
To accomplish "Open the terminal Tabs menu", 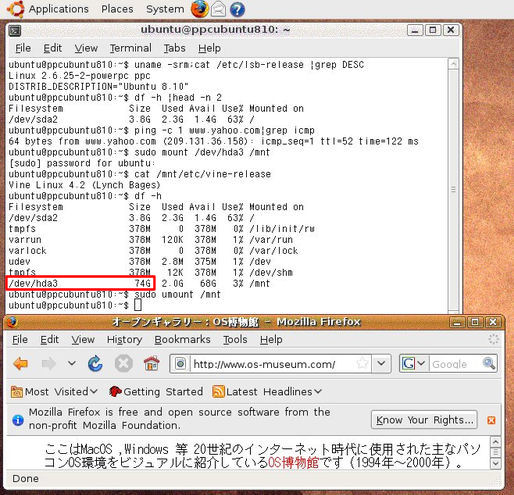I will [x=174, y=48].
